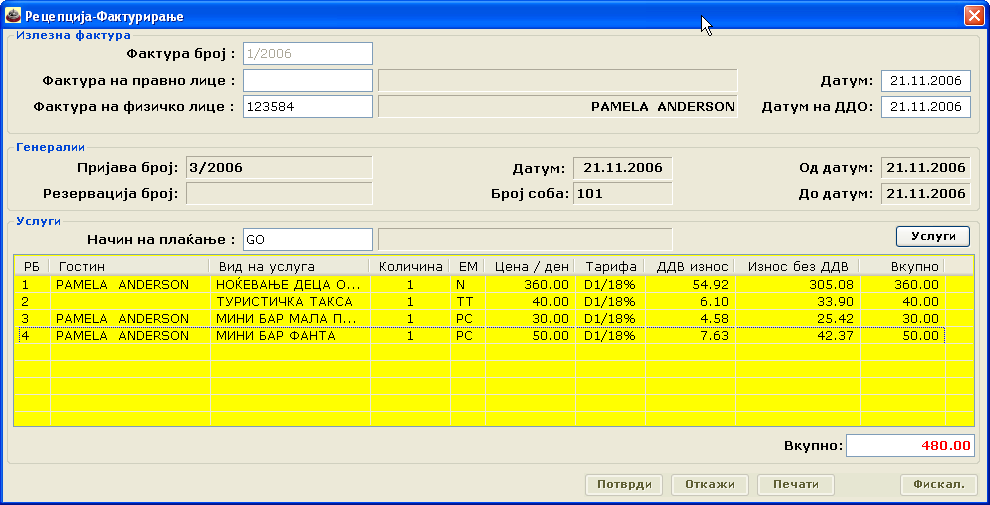Click the Фактура на физичко лице field
Viewport: 990px width, 505px height.
click(307, 106)
